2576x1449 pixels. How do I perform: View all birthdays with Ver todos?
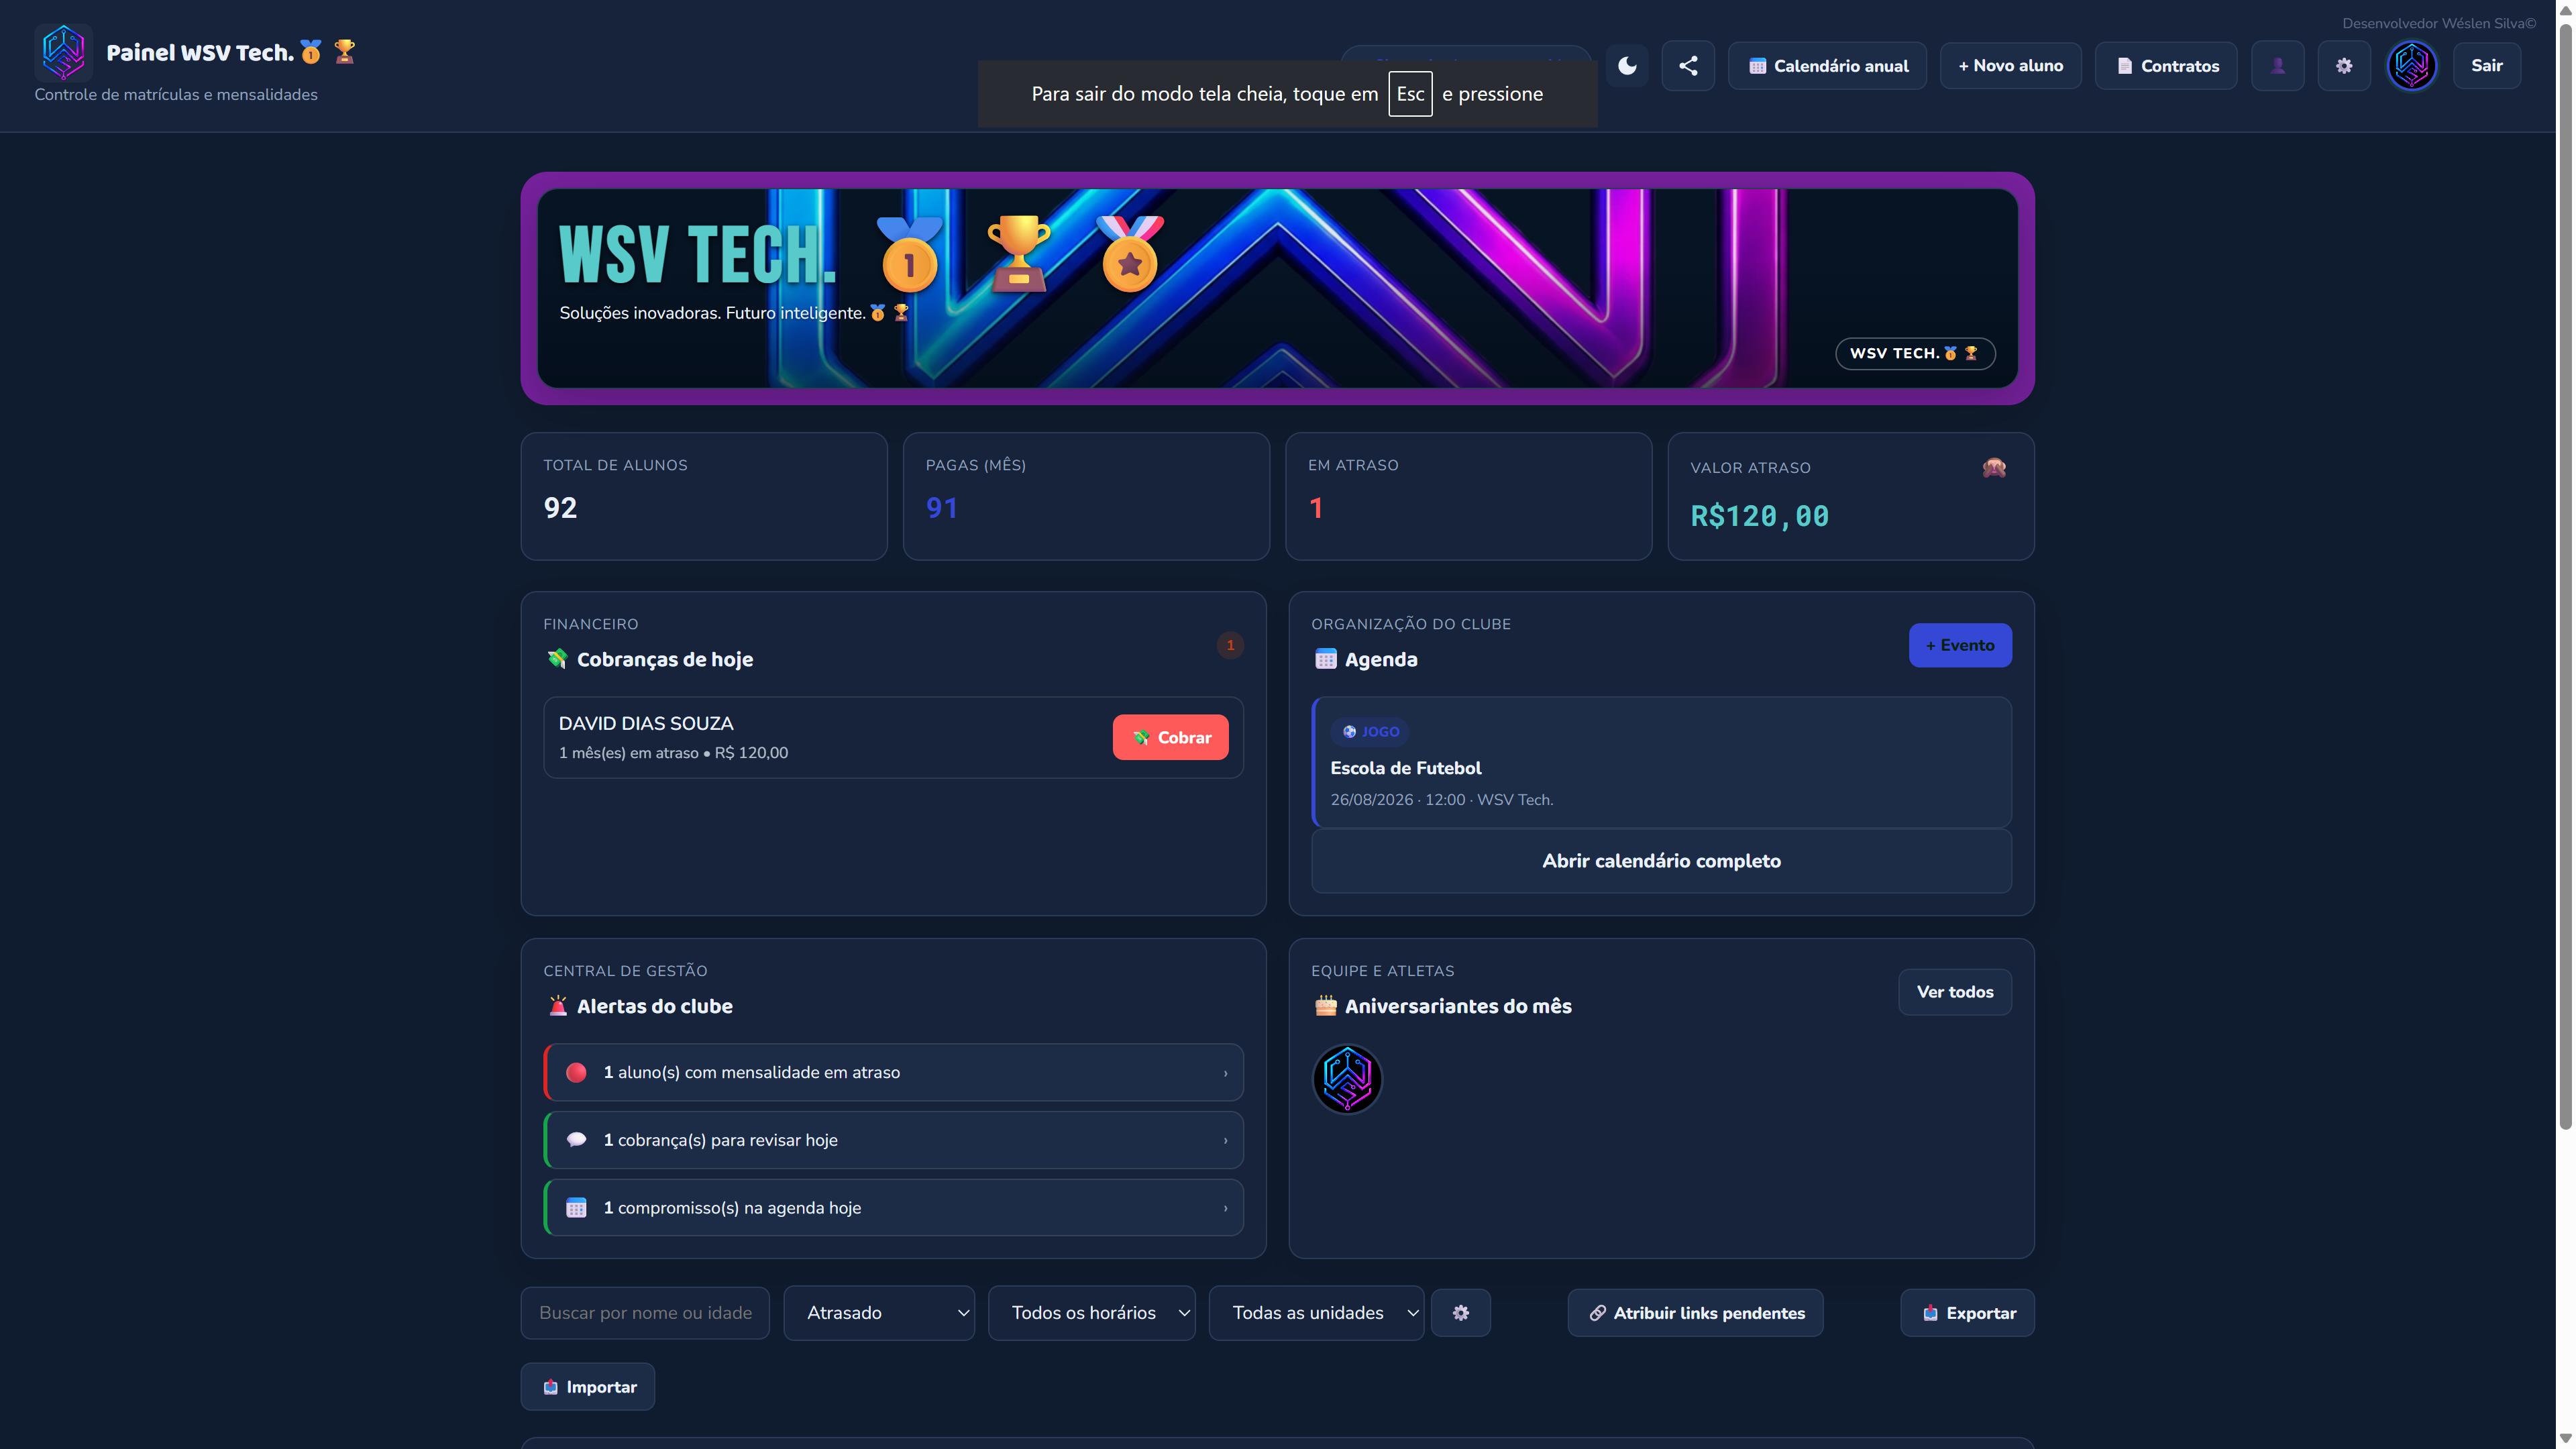[1955, 992]
